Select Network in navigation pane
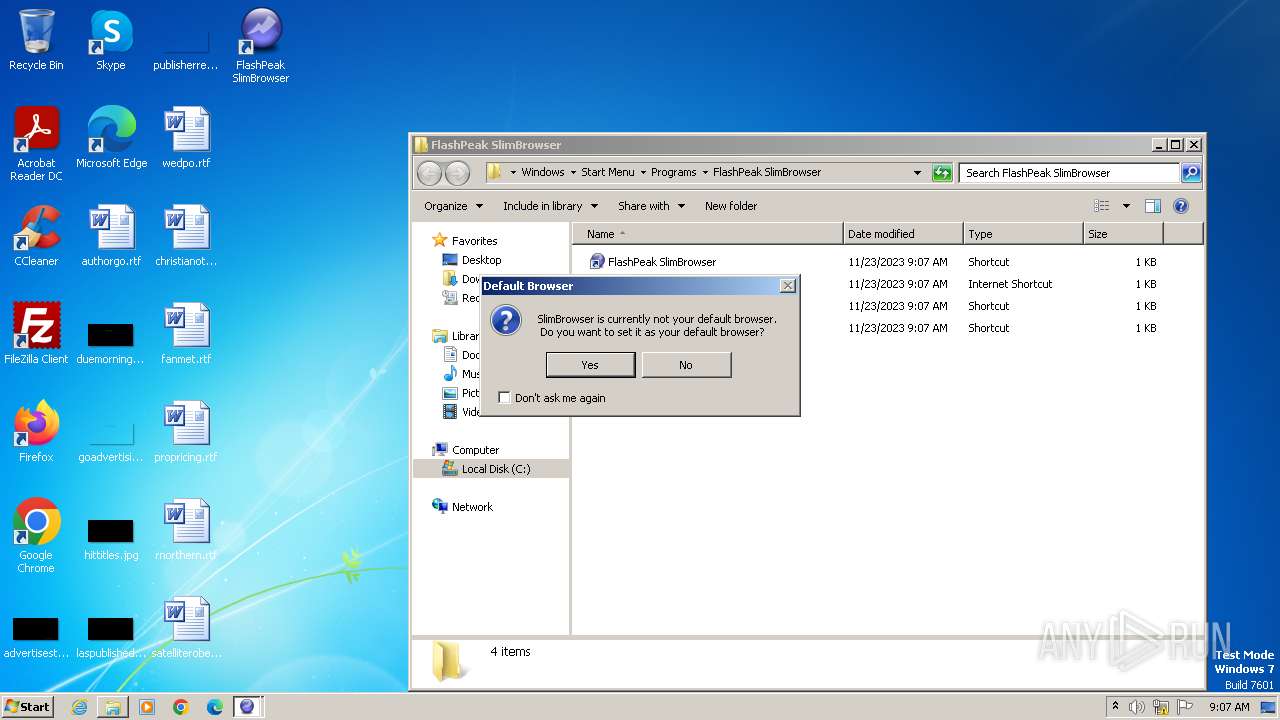This screenshot has height=720, width=1280. click(x=472, y=507)
